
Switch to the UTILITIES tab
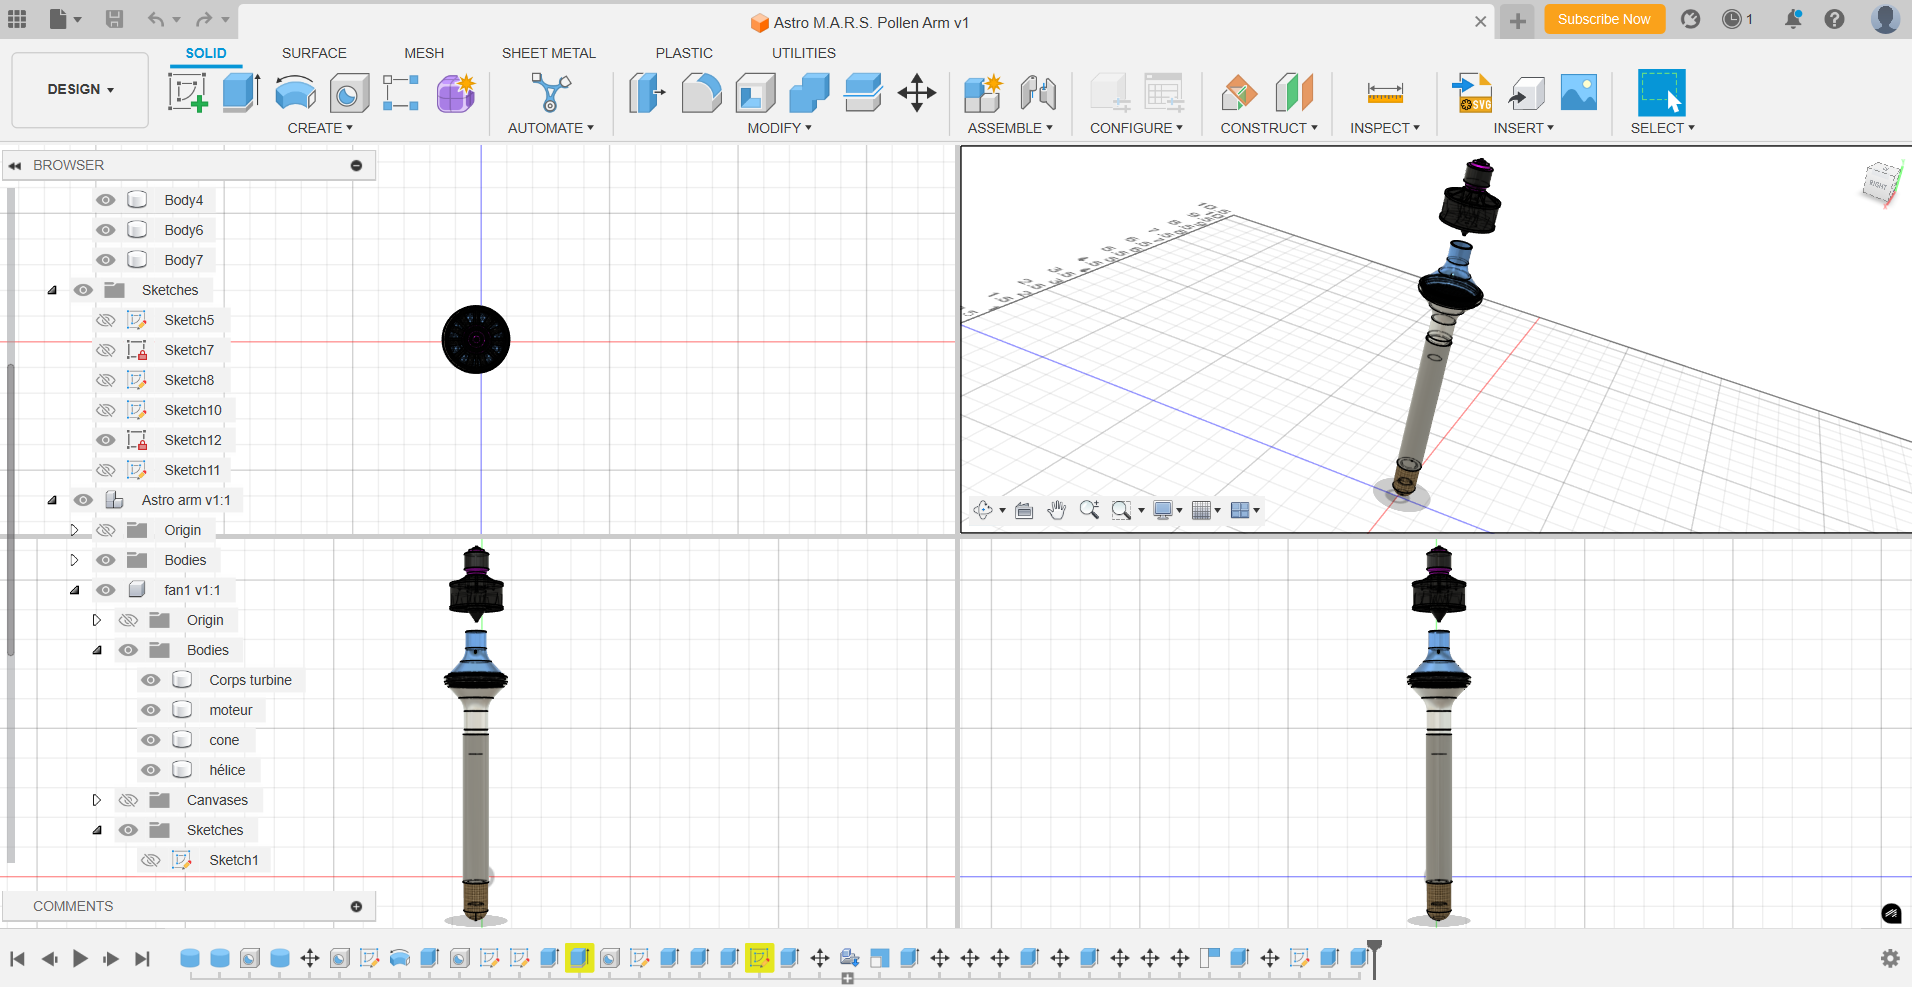(804, 53)
